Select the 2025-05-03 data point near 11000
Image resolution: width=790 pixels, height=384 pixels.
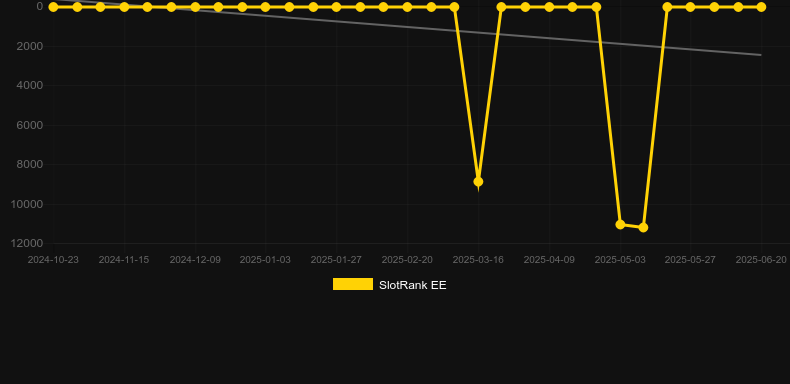click(x=620, y=224)
